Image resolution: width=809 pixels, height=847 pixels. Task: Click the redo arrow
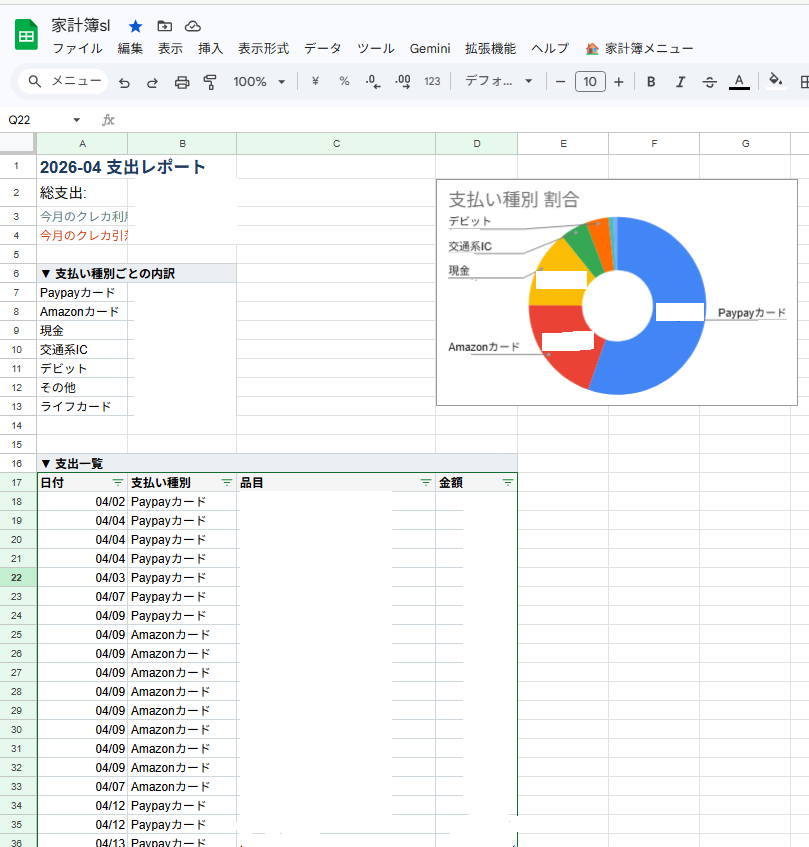[x=153, y=82]
